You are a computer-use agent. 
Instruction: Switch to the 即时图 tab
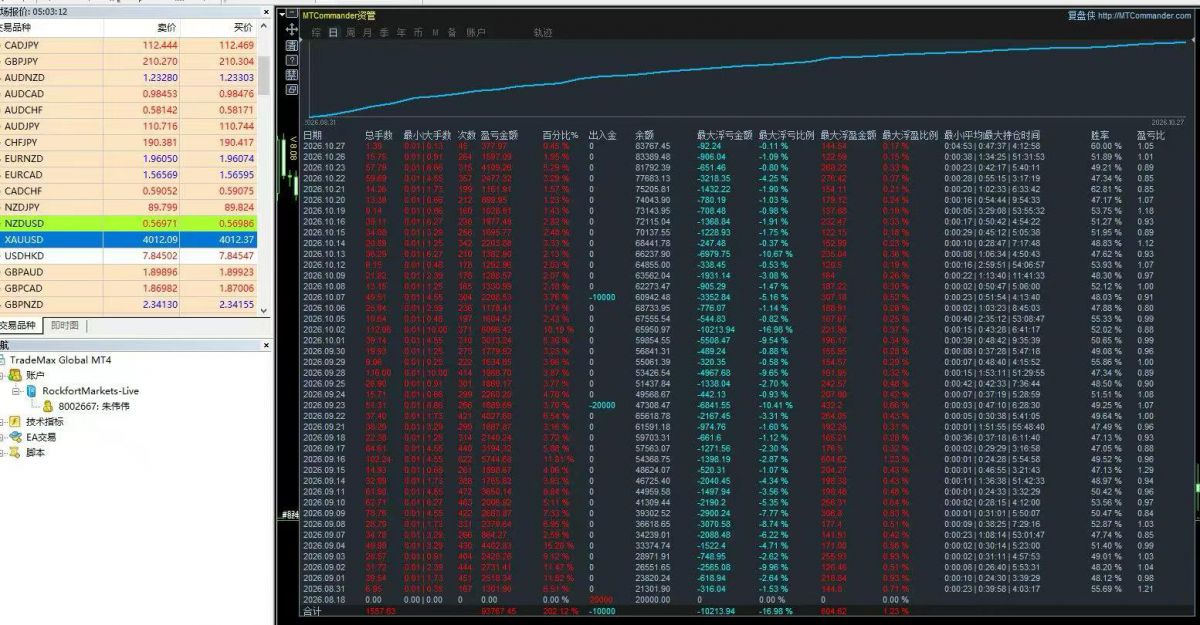[65, 326]
